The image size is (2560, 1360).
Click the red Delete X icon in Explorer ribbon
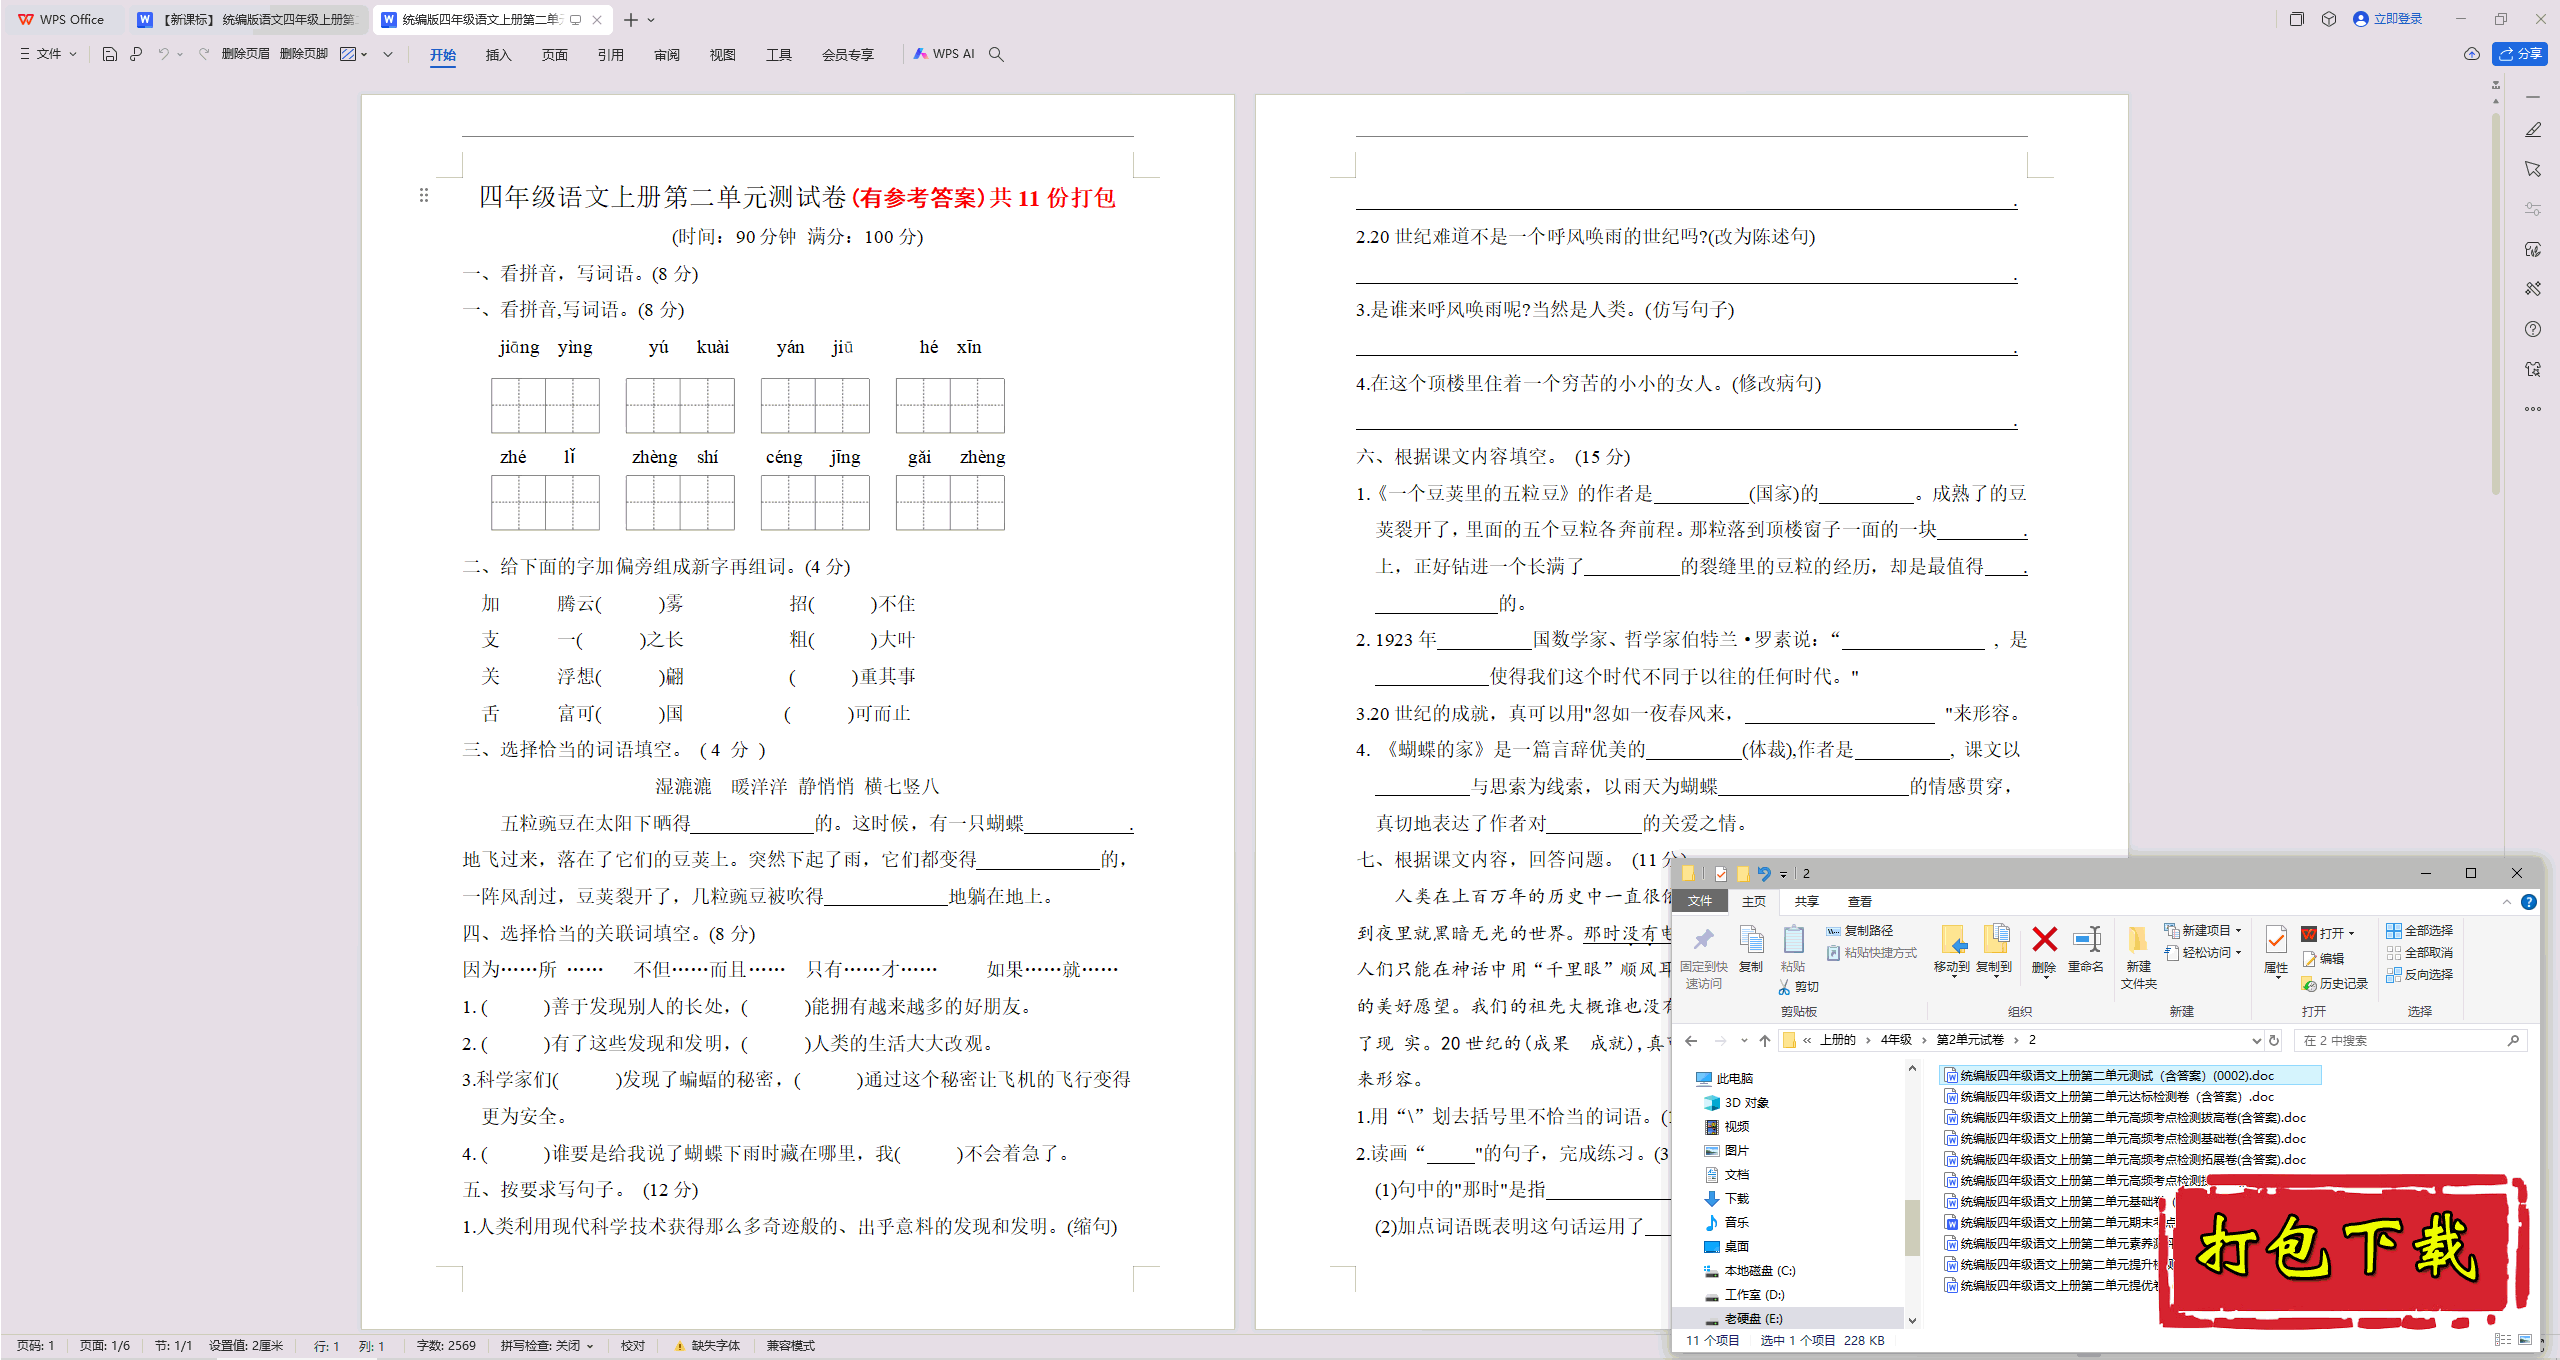[2044, 939]
